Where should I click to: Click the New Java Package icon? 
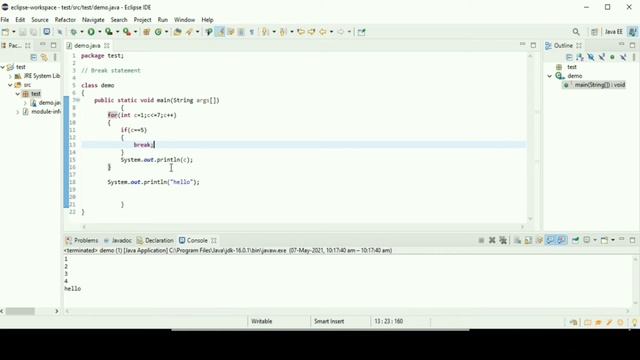146,32
